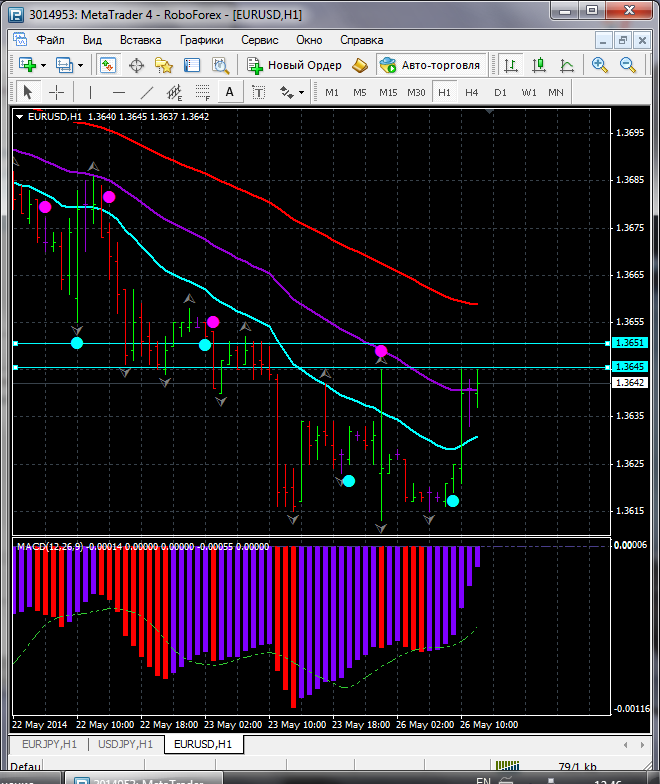Zoom out the chart with minus magnifier
This screenshot has width=660, height=784.
click(x=628, y=65)
